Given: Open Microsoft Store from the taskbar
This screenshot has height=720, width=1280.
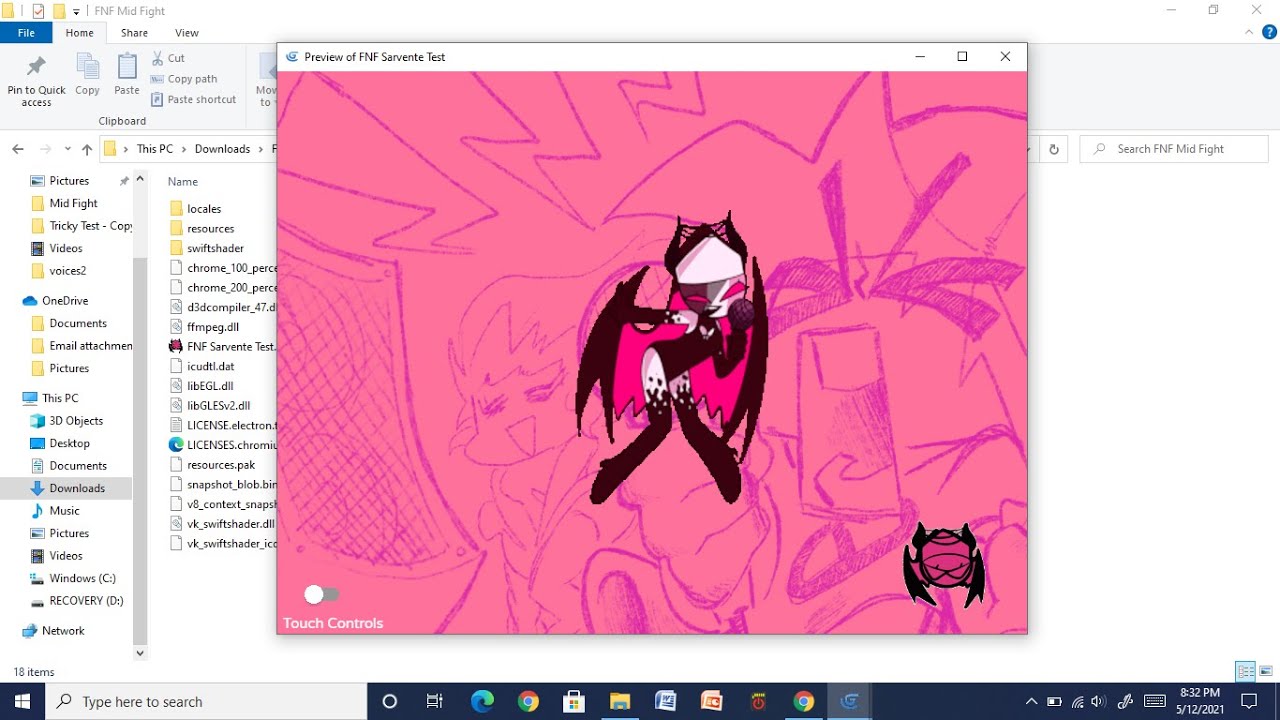Looking at the screenshot, I should [573, 701].
